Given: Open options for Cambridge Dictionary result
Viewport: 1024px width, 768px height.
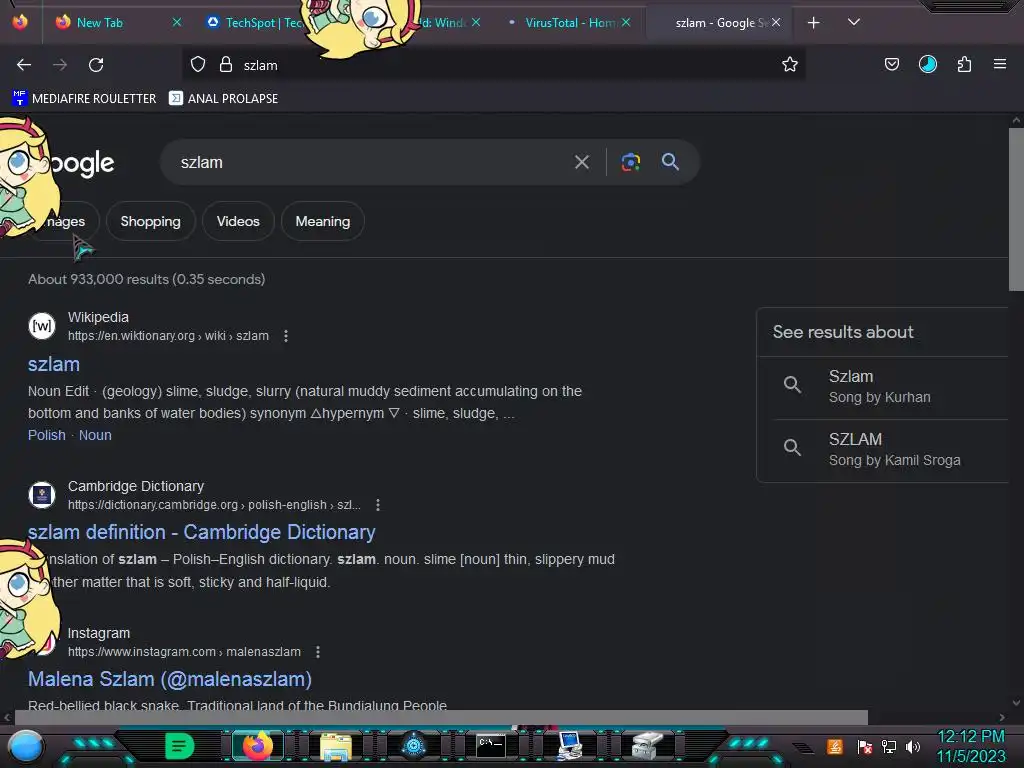Looking at the screenshot, I should click(x=377, y=505).
